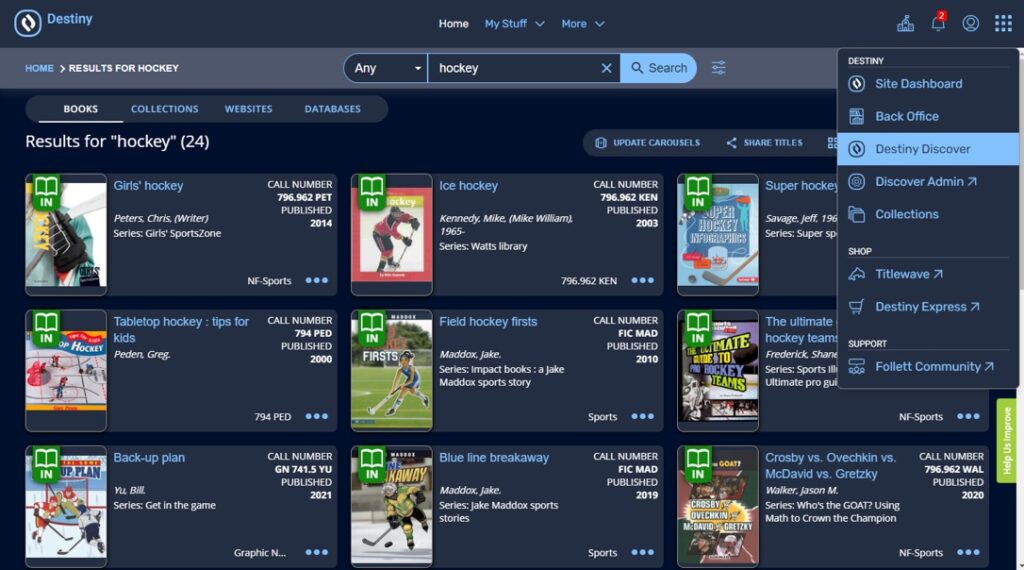The width and height of the screenshot is (1024, 570).
Task: Expand the Any search type dropdown
Action: point(386,68)
